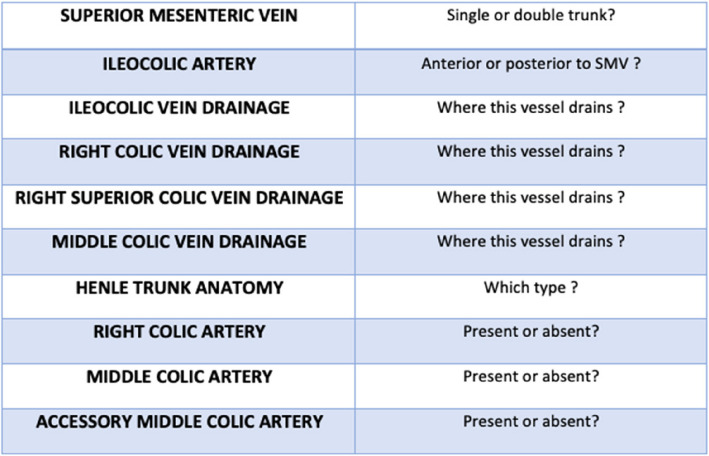Select the 'Single or double trunk?' cell
709x456 pixels.
530,17
